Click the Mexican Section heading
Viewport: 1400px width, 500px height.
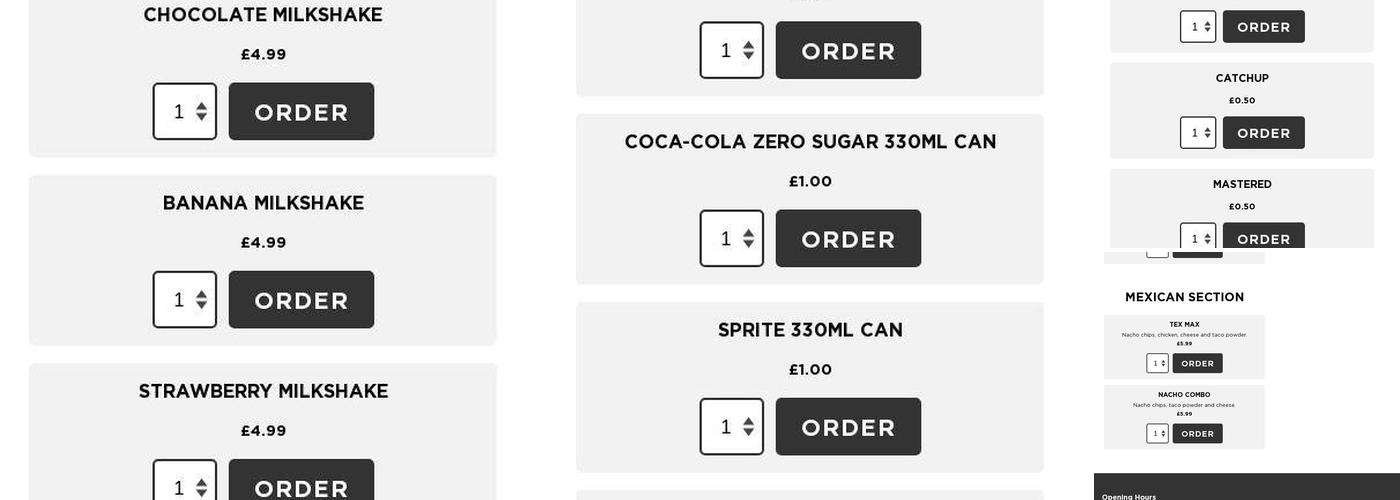click(x=1184, y=297)
